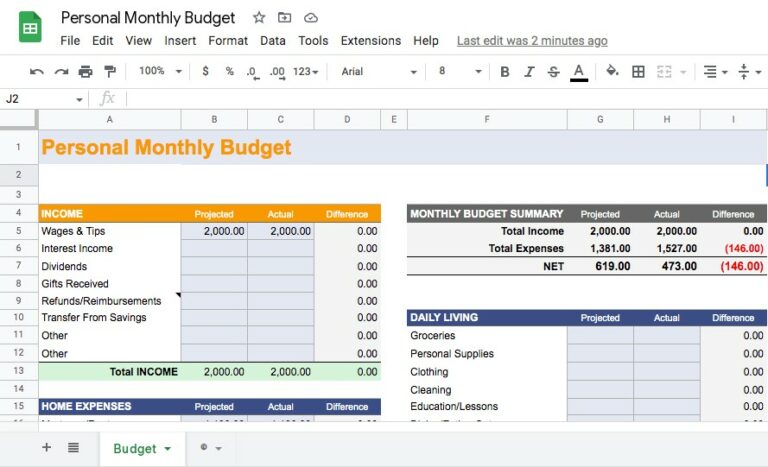Click the document title Personal Monthly Budget

coord(148,18)
